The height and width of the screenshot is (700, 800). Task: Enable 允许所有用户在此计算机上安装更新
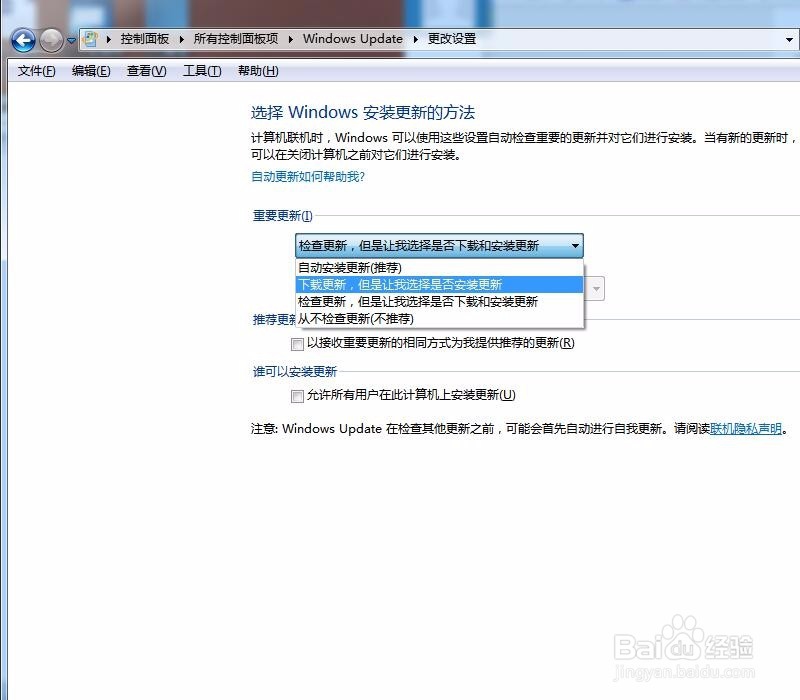[297, 396]
